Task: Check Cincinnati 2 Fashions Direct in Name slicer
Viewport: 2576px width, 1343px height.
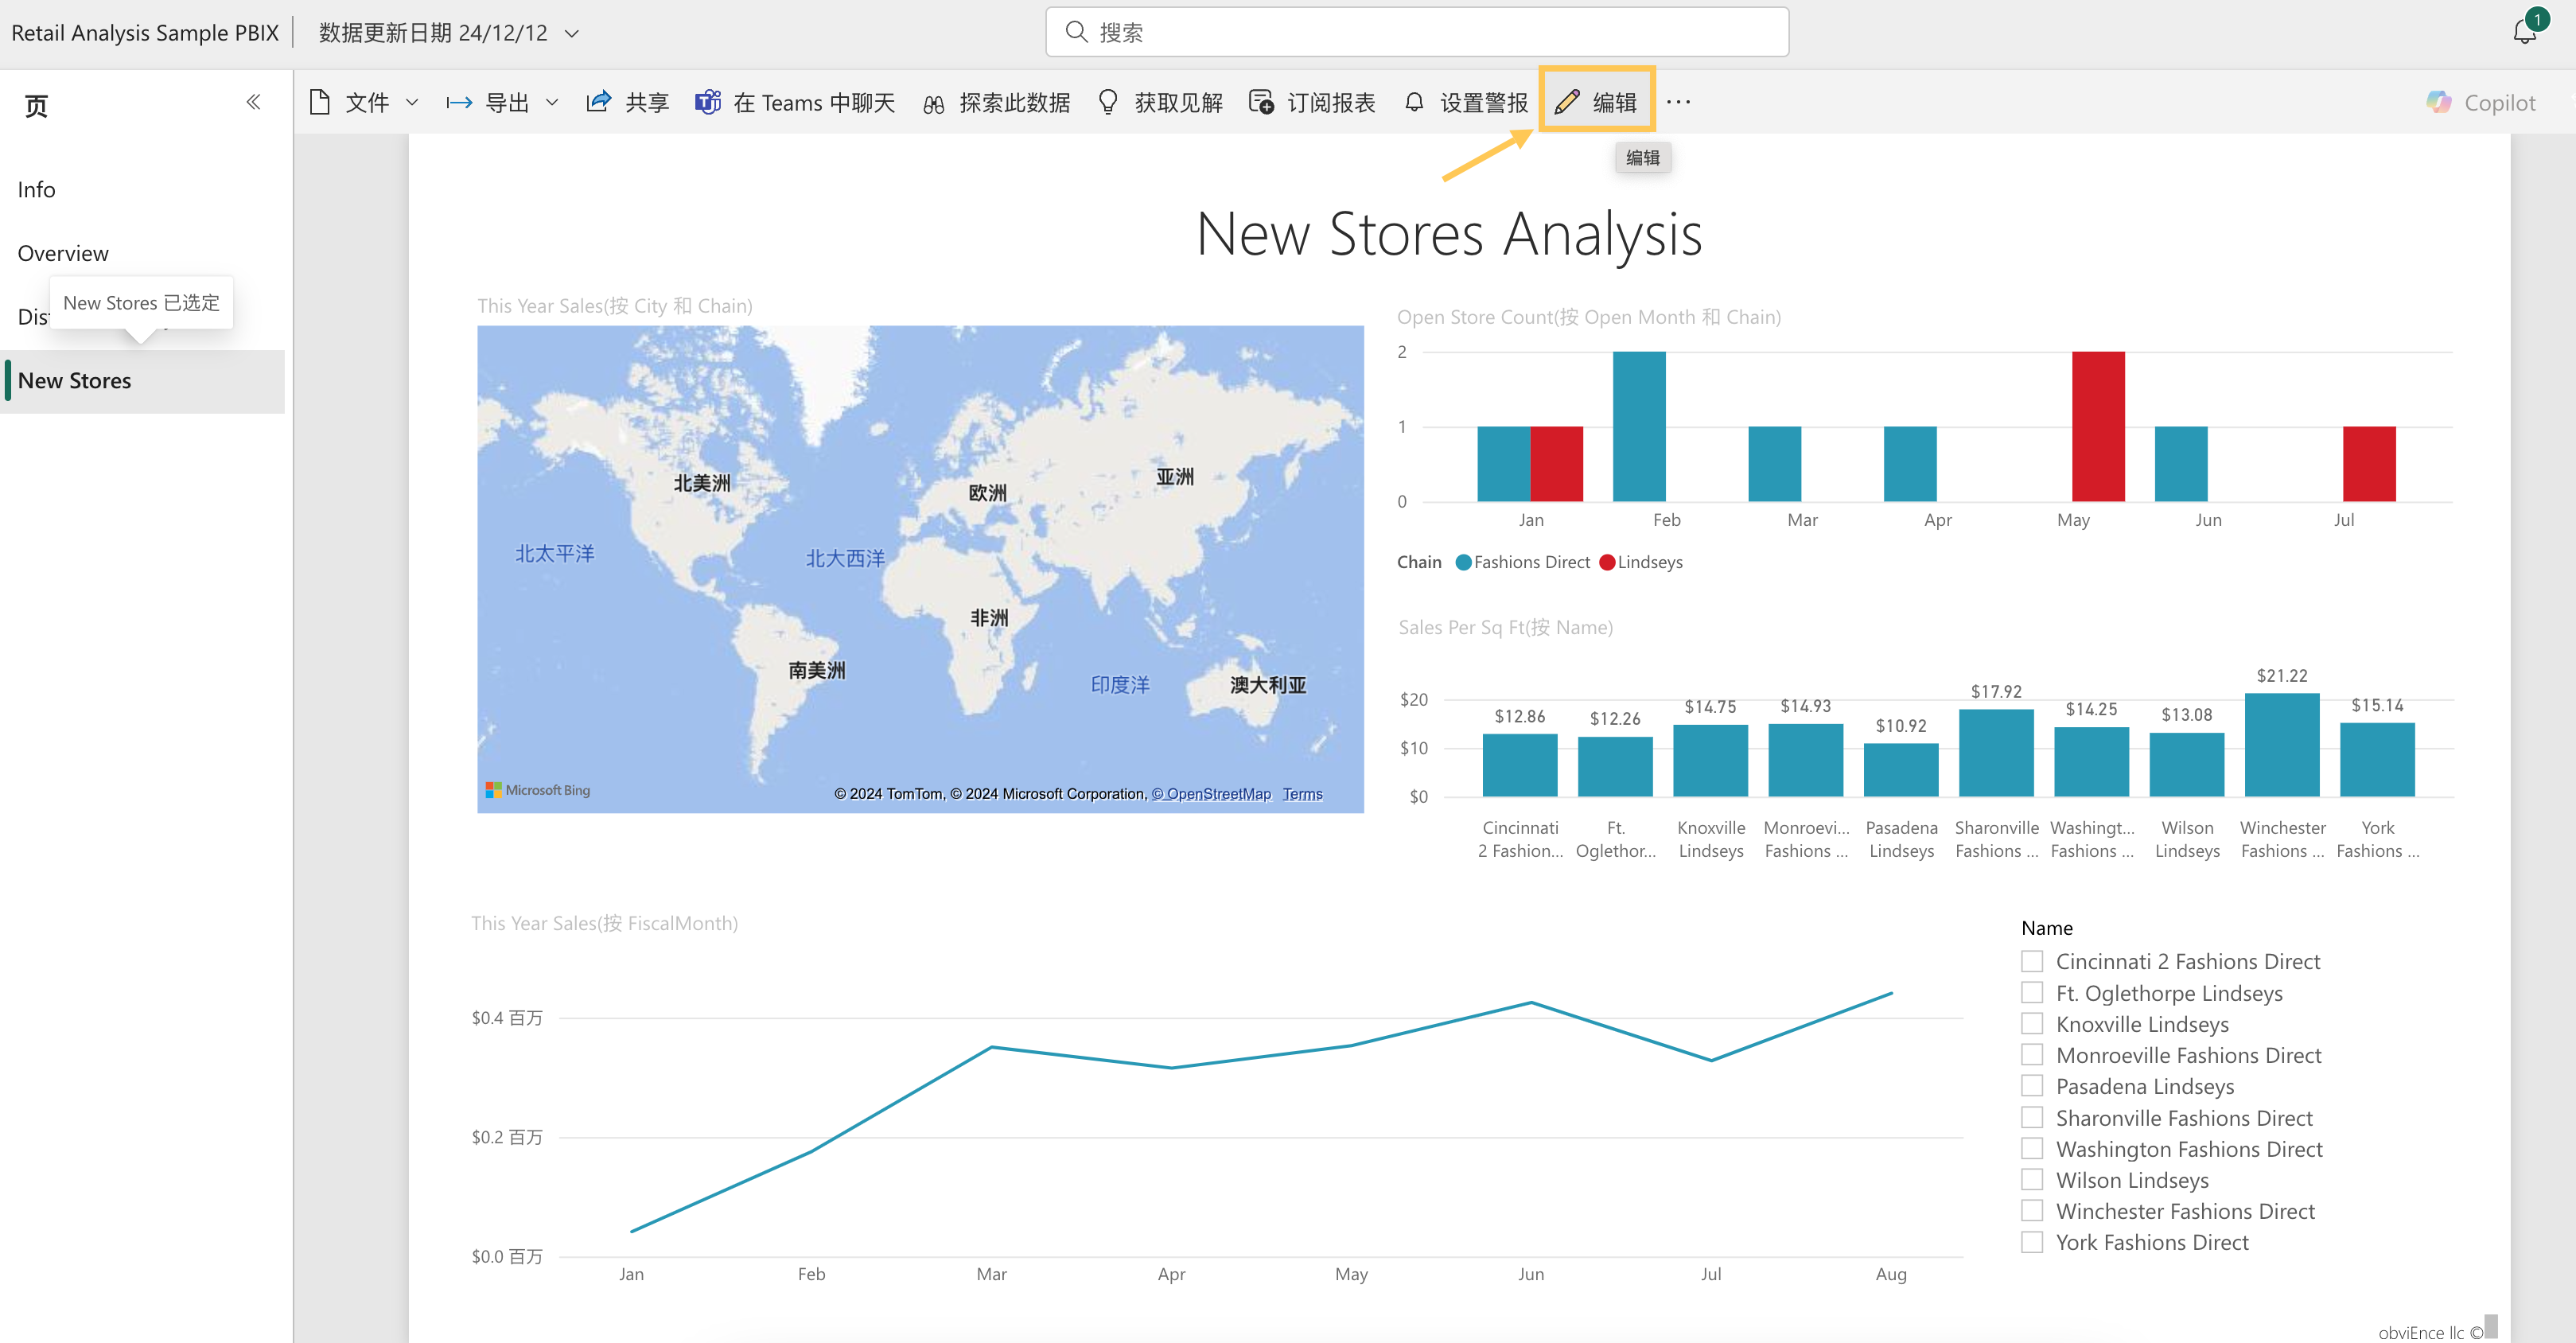Action: click(x=2032, y=960)
